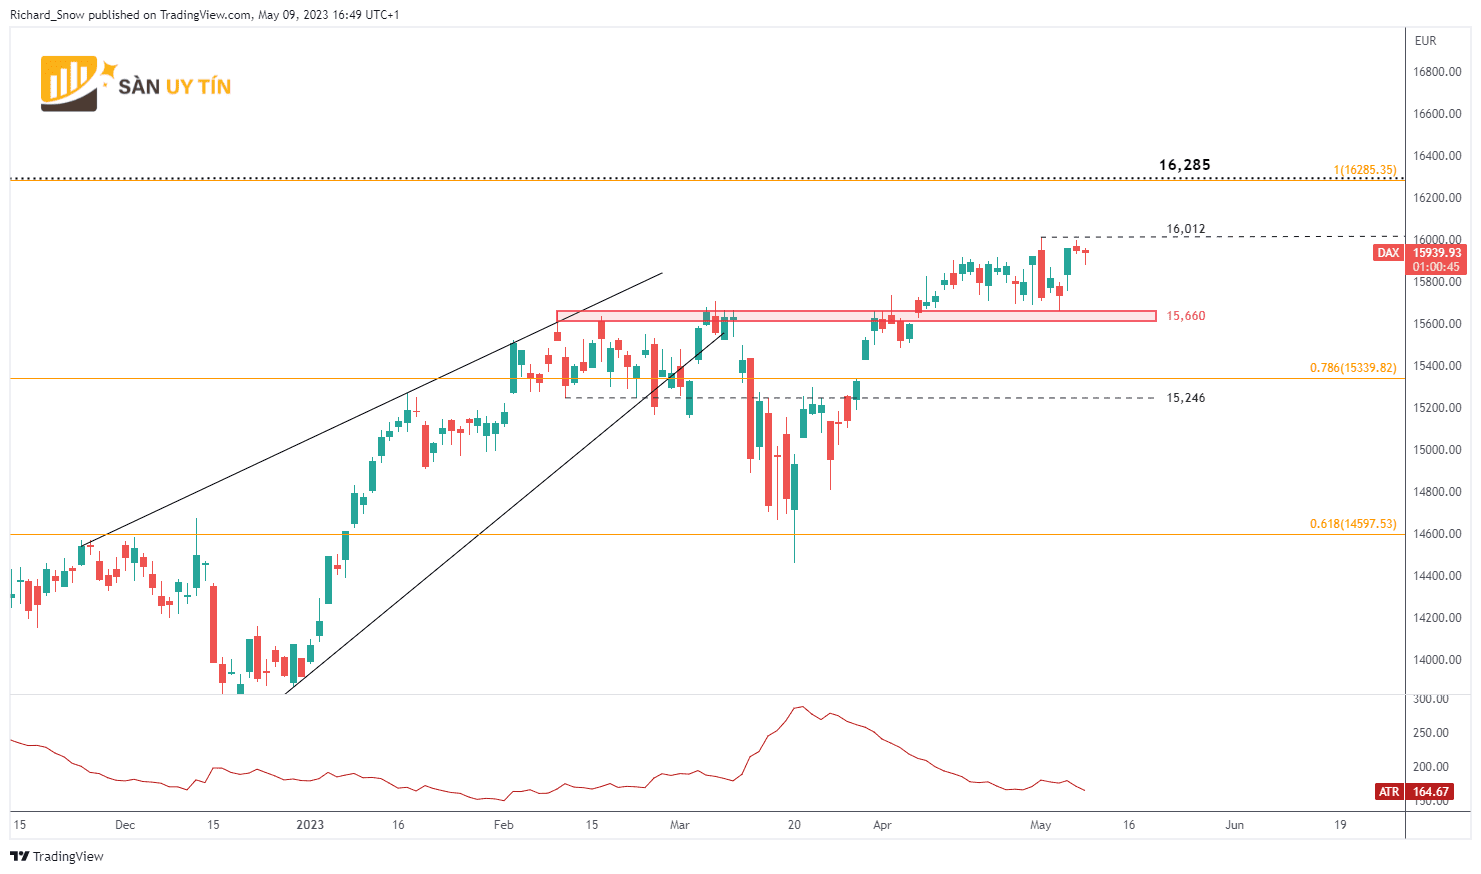Click the orange 0.618 Fibonacci horizontal line

click(707, 534)
